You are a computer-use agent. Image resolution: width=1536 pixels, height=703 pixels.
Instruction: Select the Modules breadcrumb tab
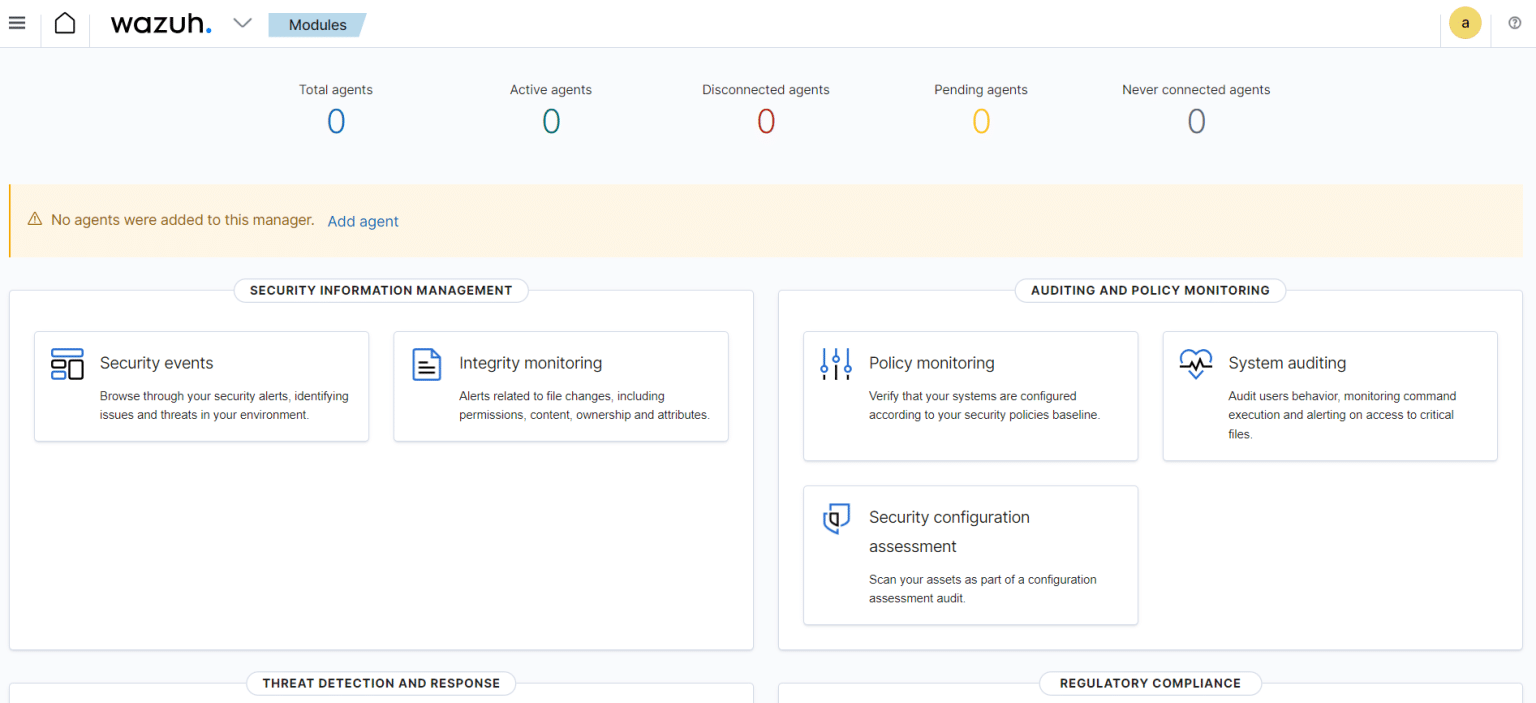point(317,25)
